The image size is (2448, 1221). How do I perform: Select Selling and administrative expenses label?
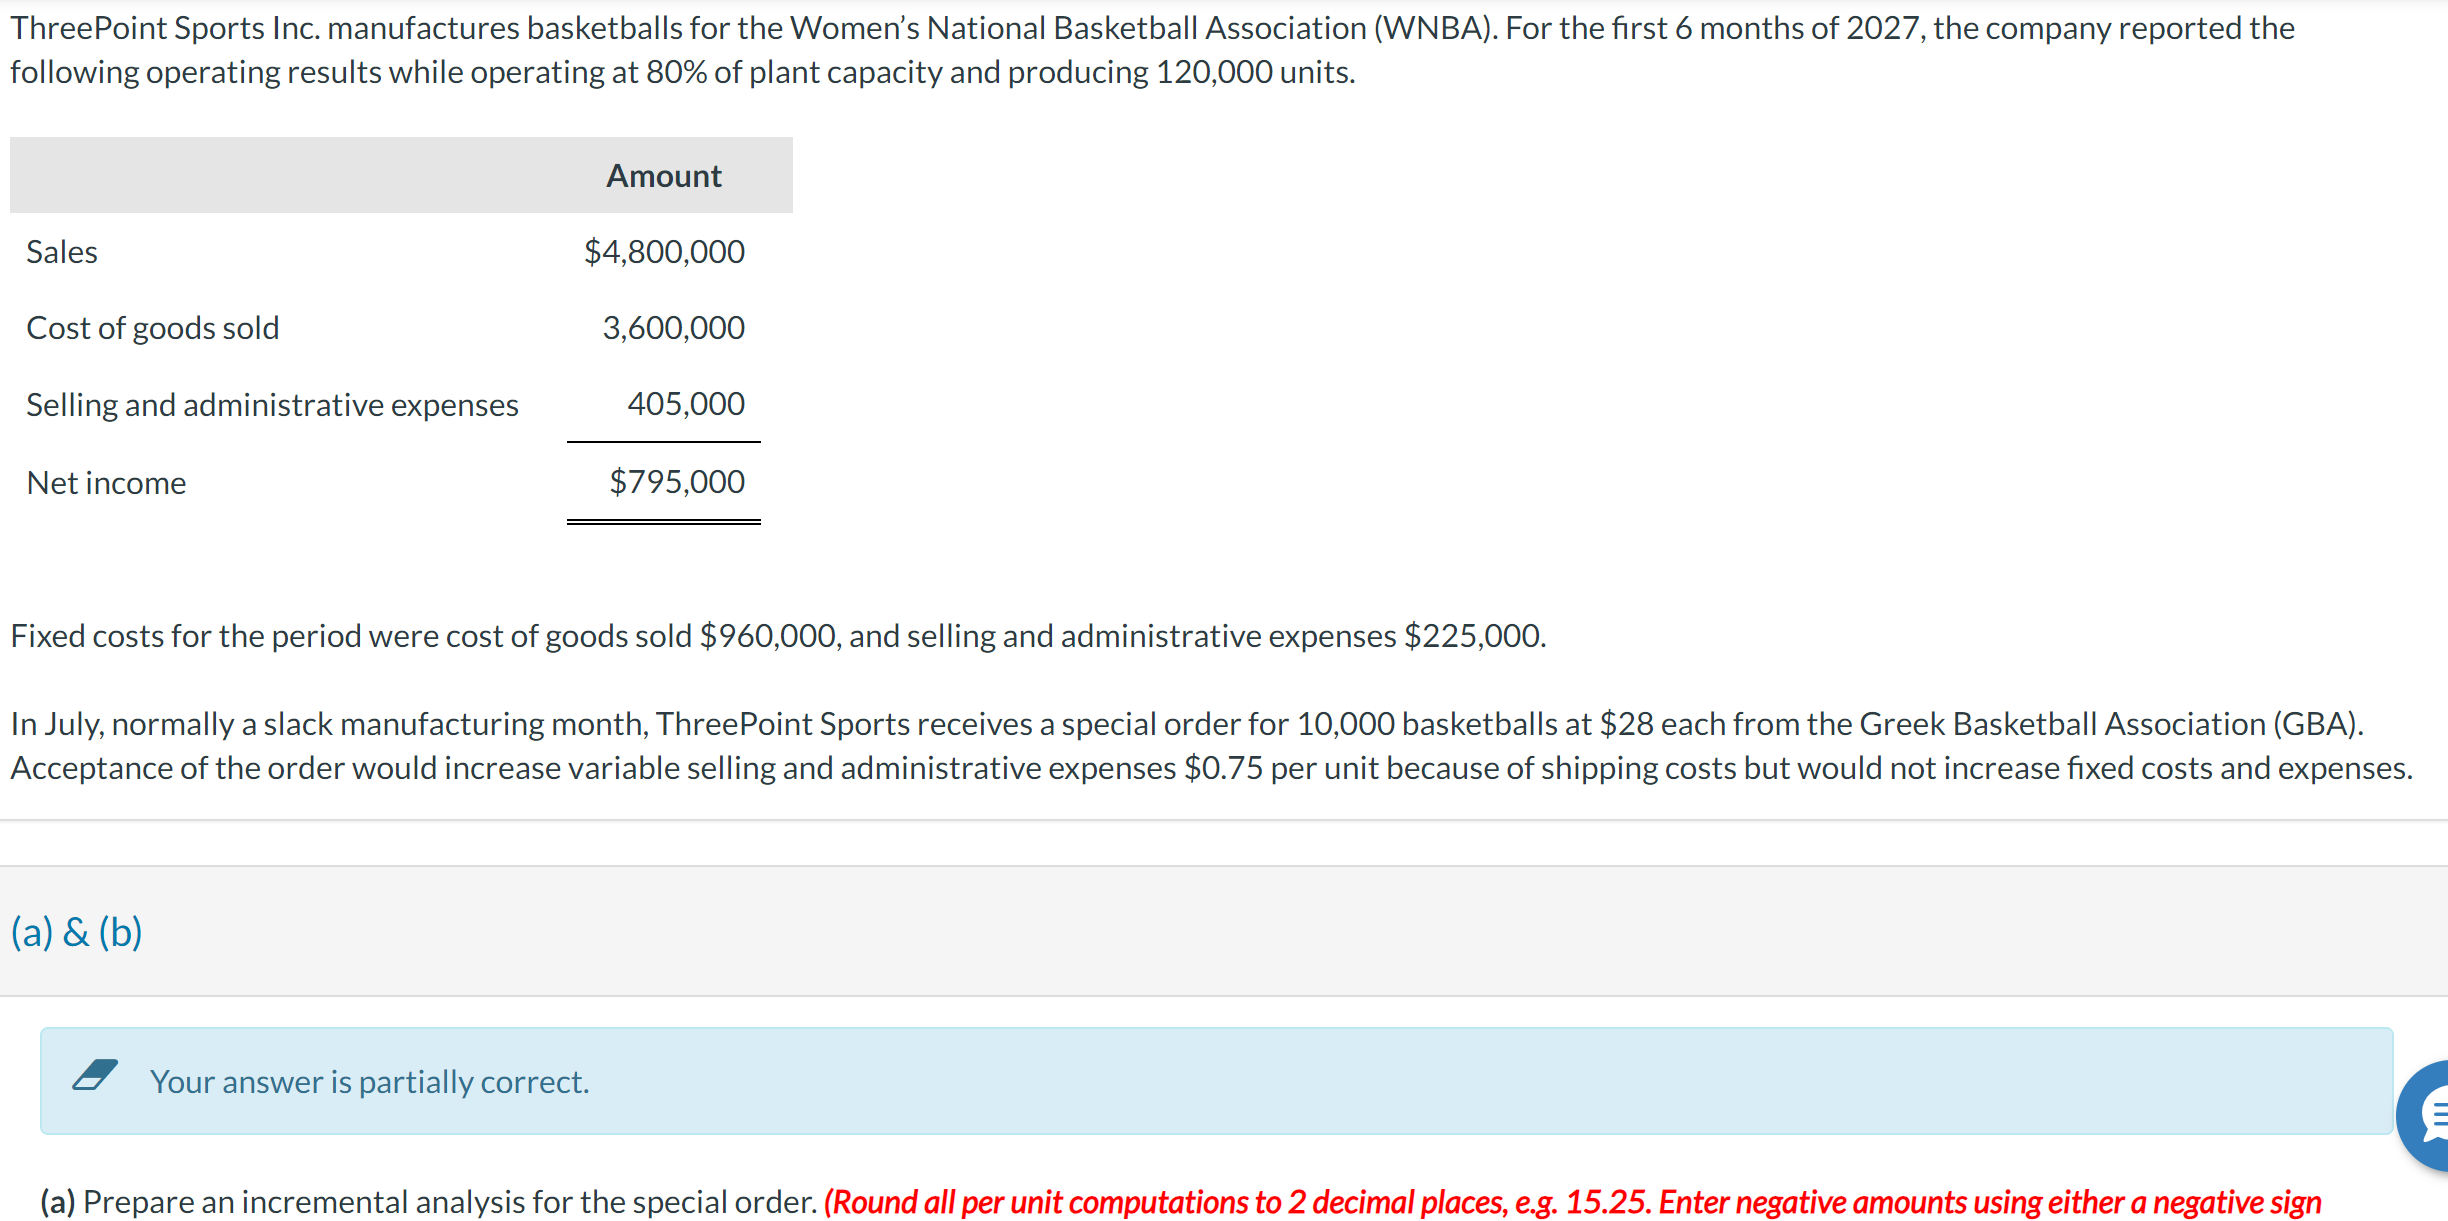click(272, 405)
